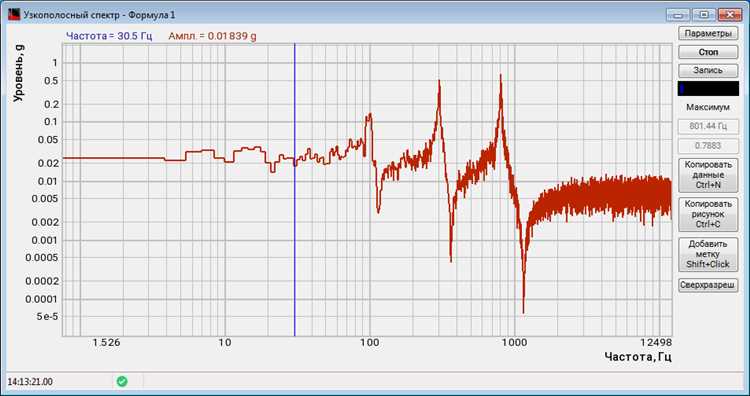
Task: Click the time 14:13:21.00 in status bar
Action: pyautogui.click(x=30, y=382)
